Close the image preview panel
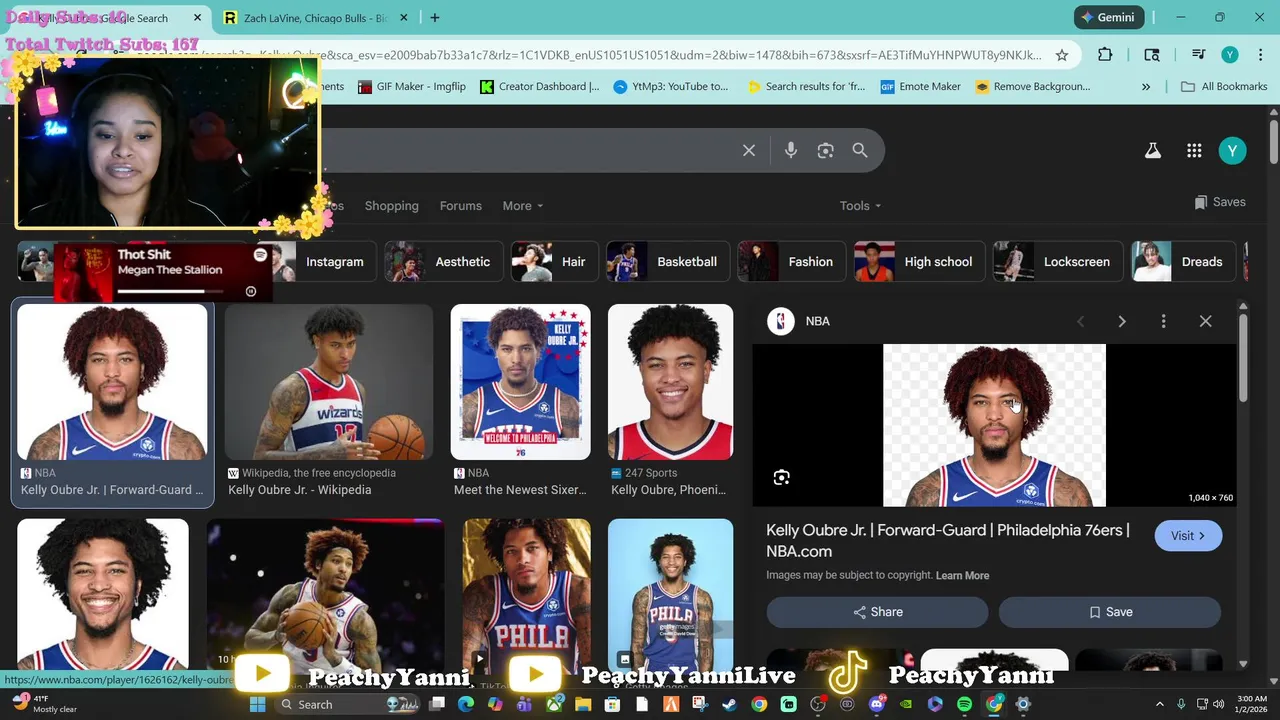This screenshot has width=1280, height=720. [1205, 321]
